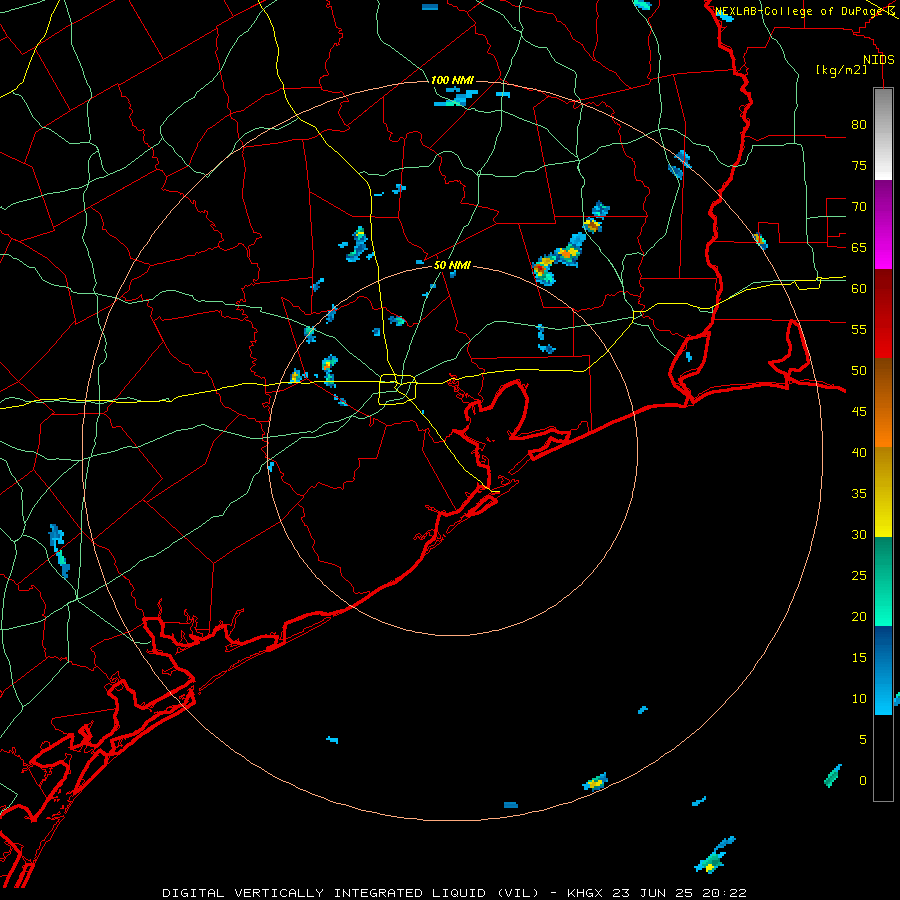Click the red segment of the color bar

(x=883, y=314)
